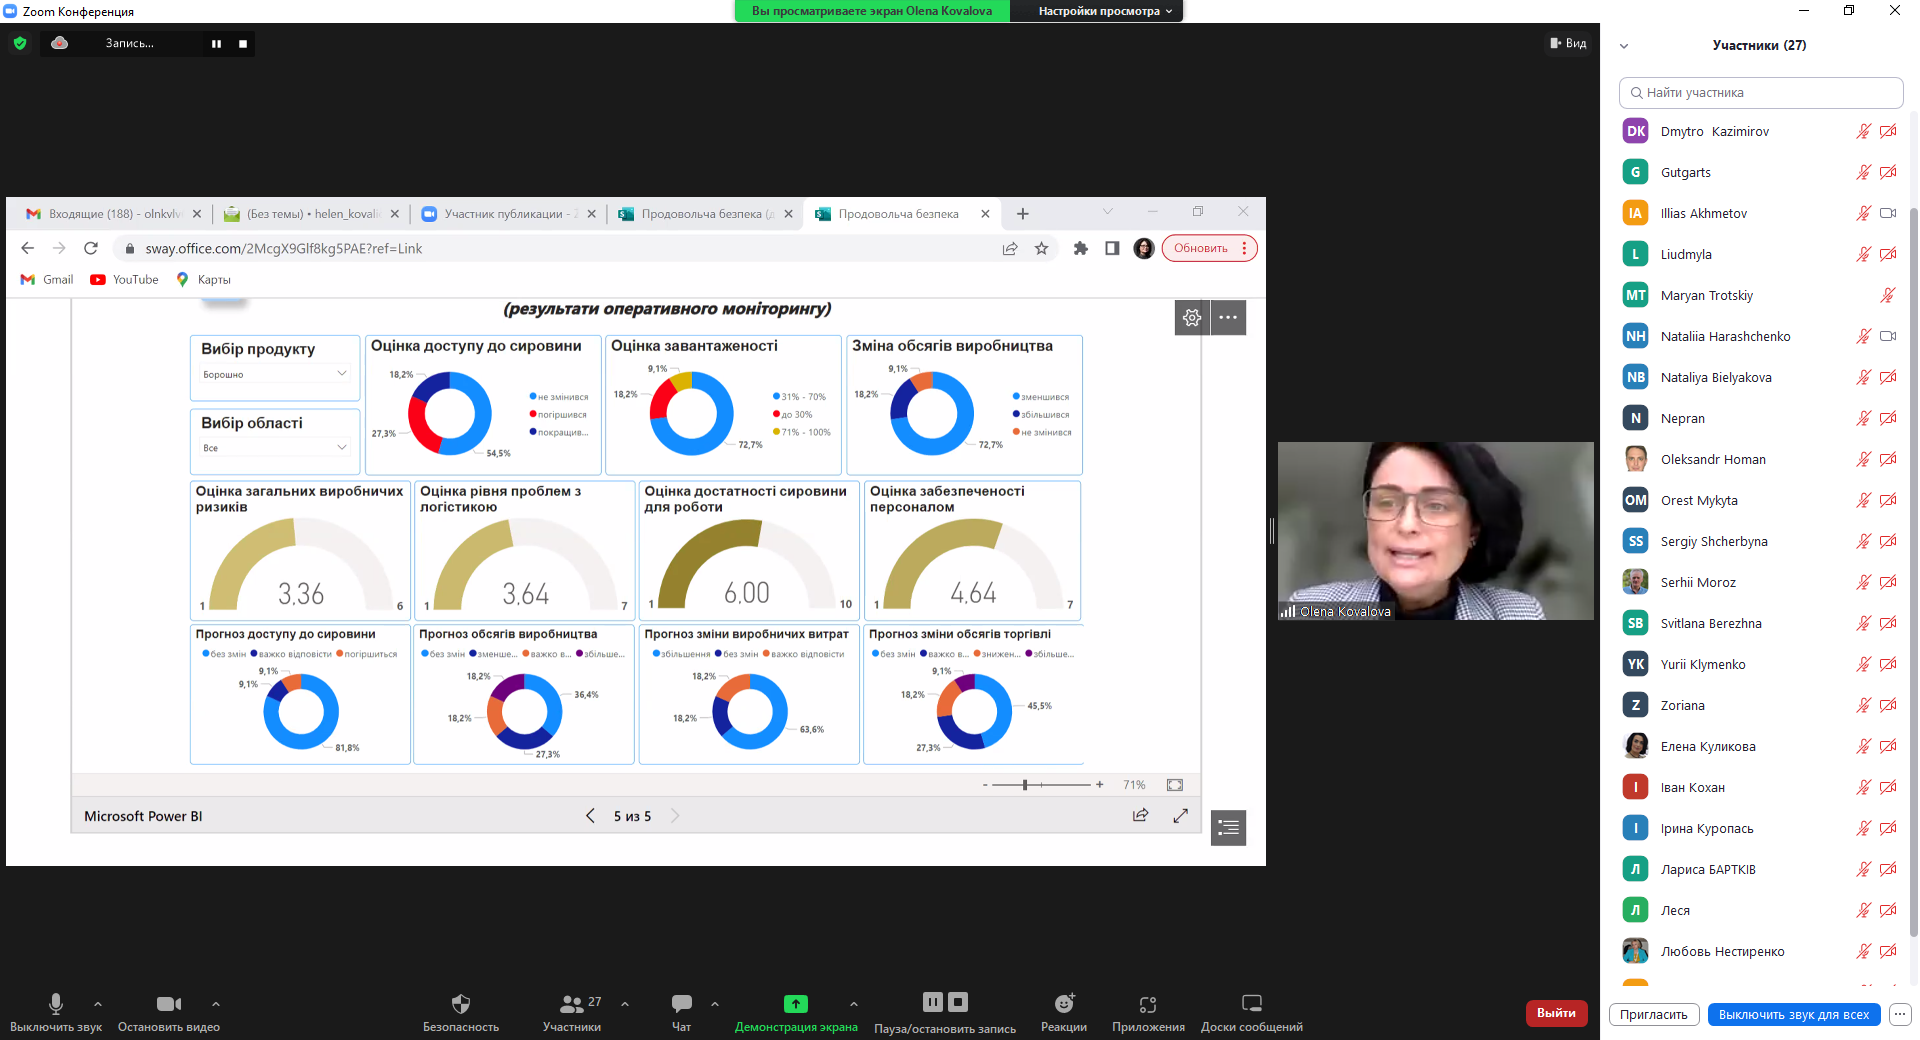Viewport: 1920px width, 1040px height.
Task: Expand Power BI report to fullscreen
Action: point(1180,816)
